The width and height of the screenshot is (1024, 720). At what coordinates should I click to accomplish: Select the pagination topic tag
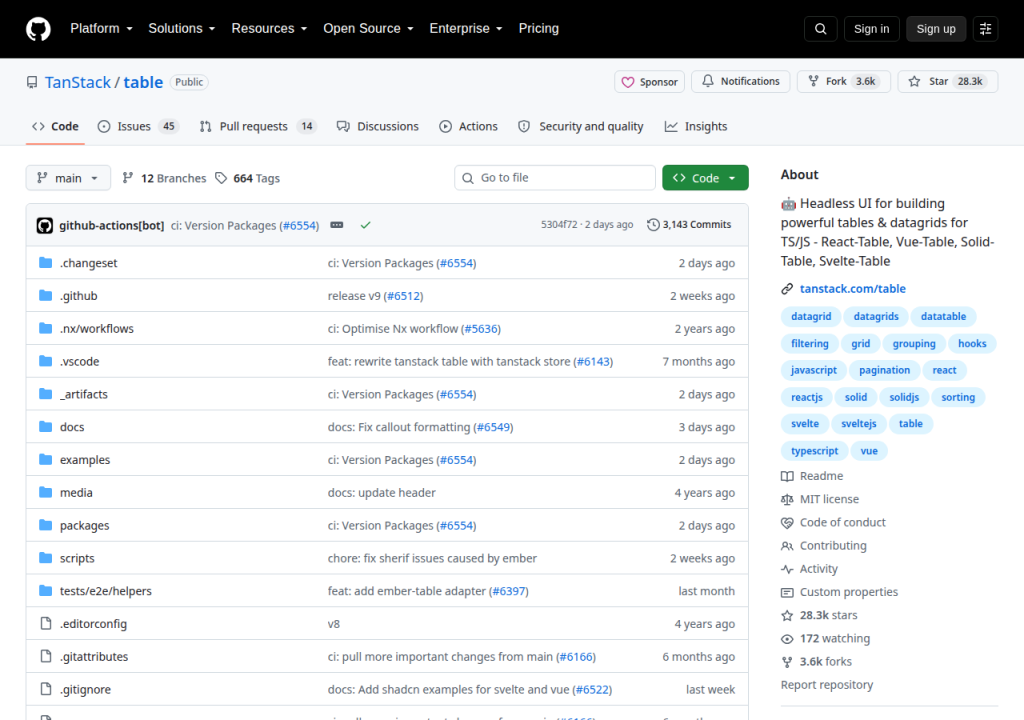pyautogui.click(x=884, y=370)
